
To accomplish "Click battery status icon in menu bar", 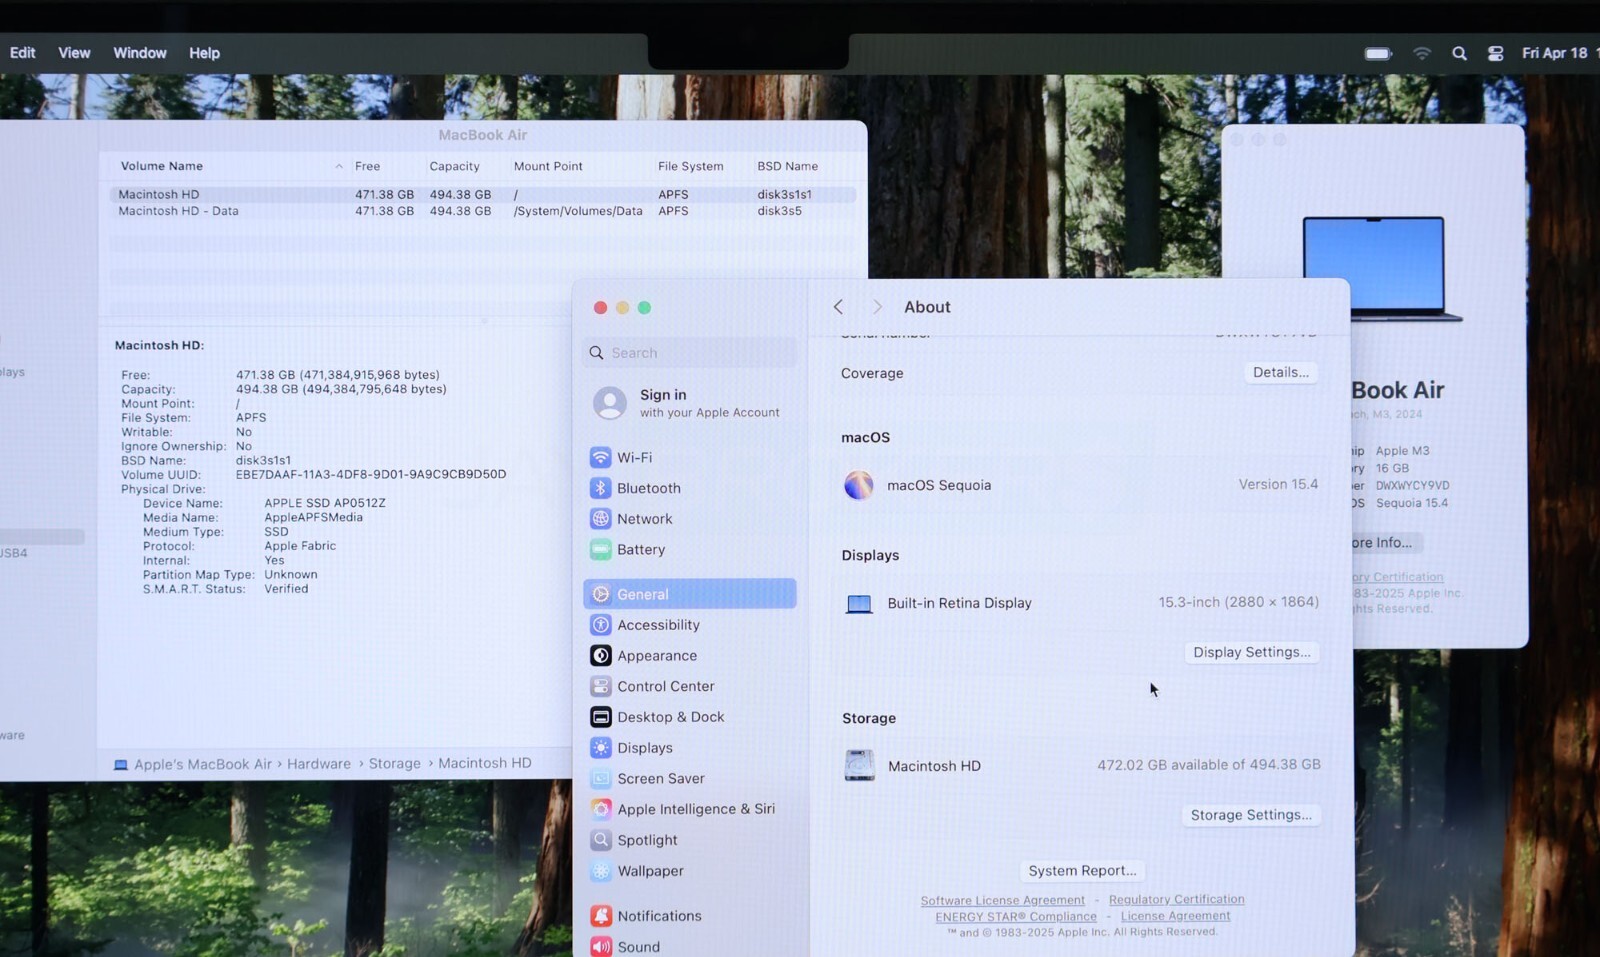I will coord(1378,53).
